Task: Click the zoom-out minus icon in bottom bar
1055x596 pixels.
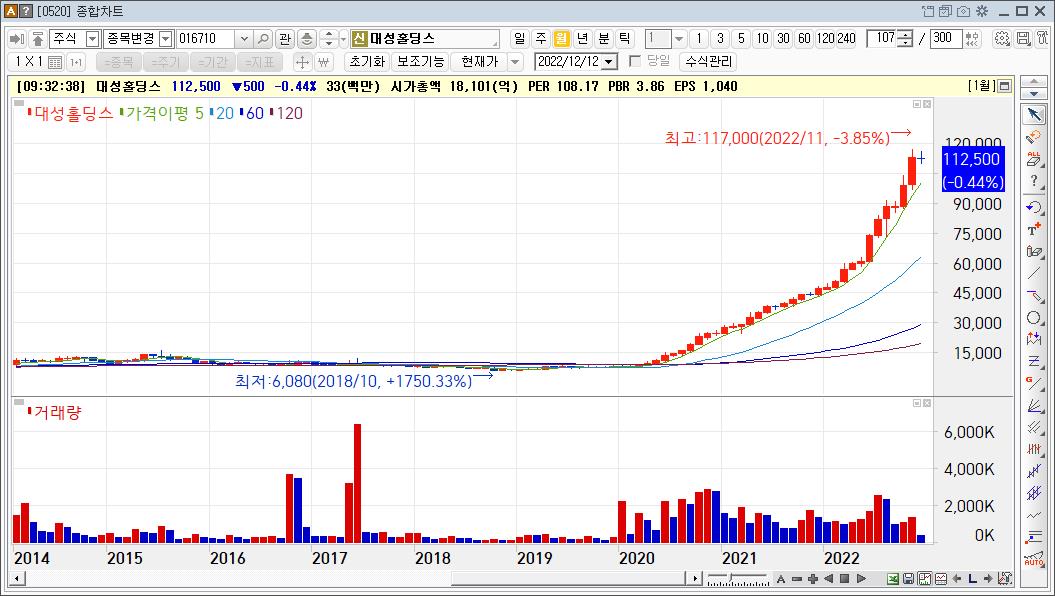Action: (797, 579)
